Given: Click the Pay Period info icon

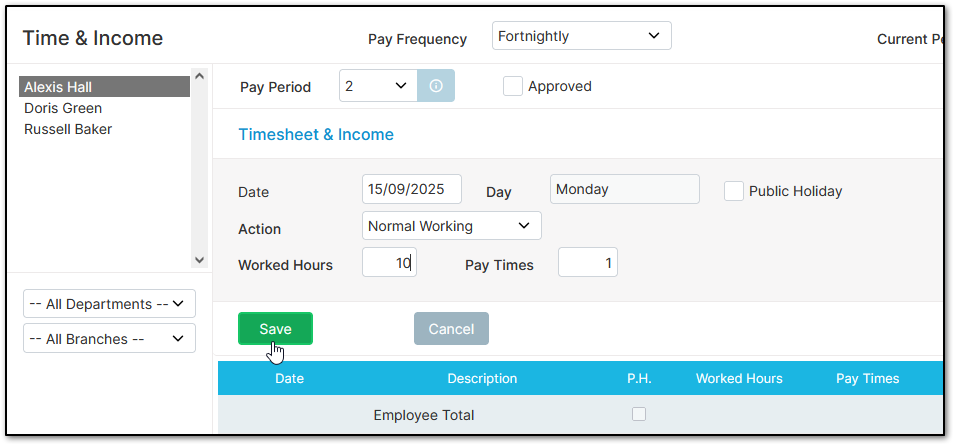Looking at the screenshot, I should 436,86.
